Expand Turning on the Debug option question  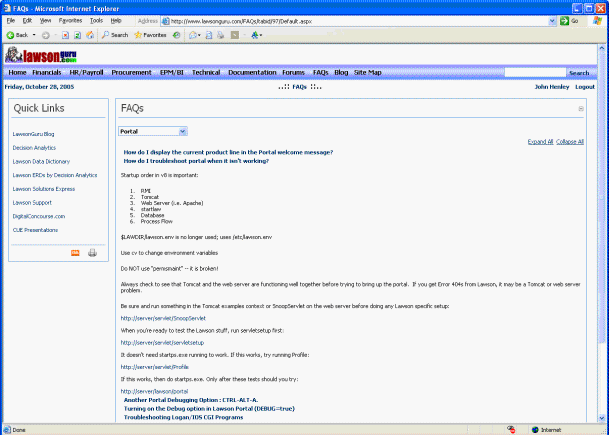click(209, 409)
